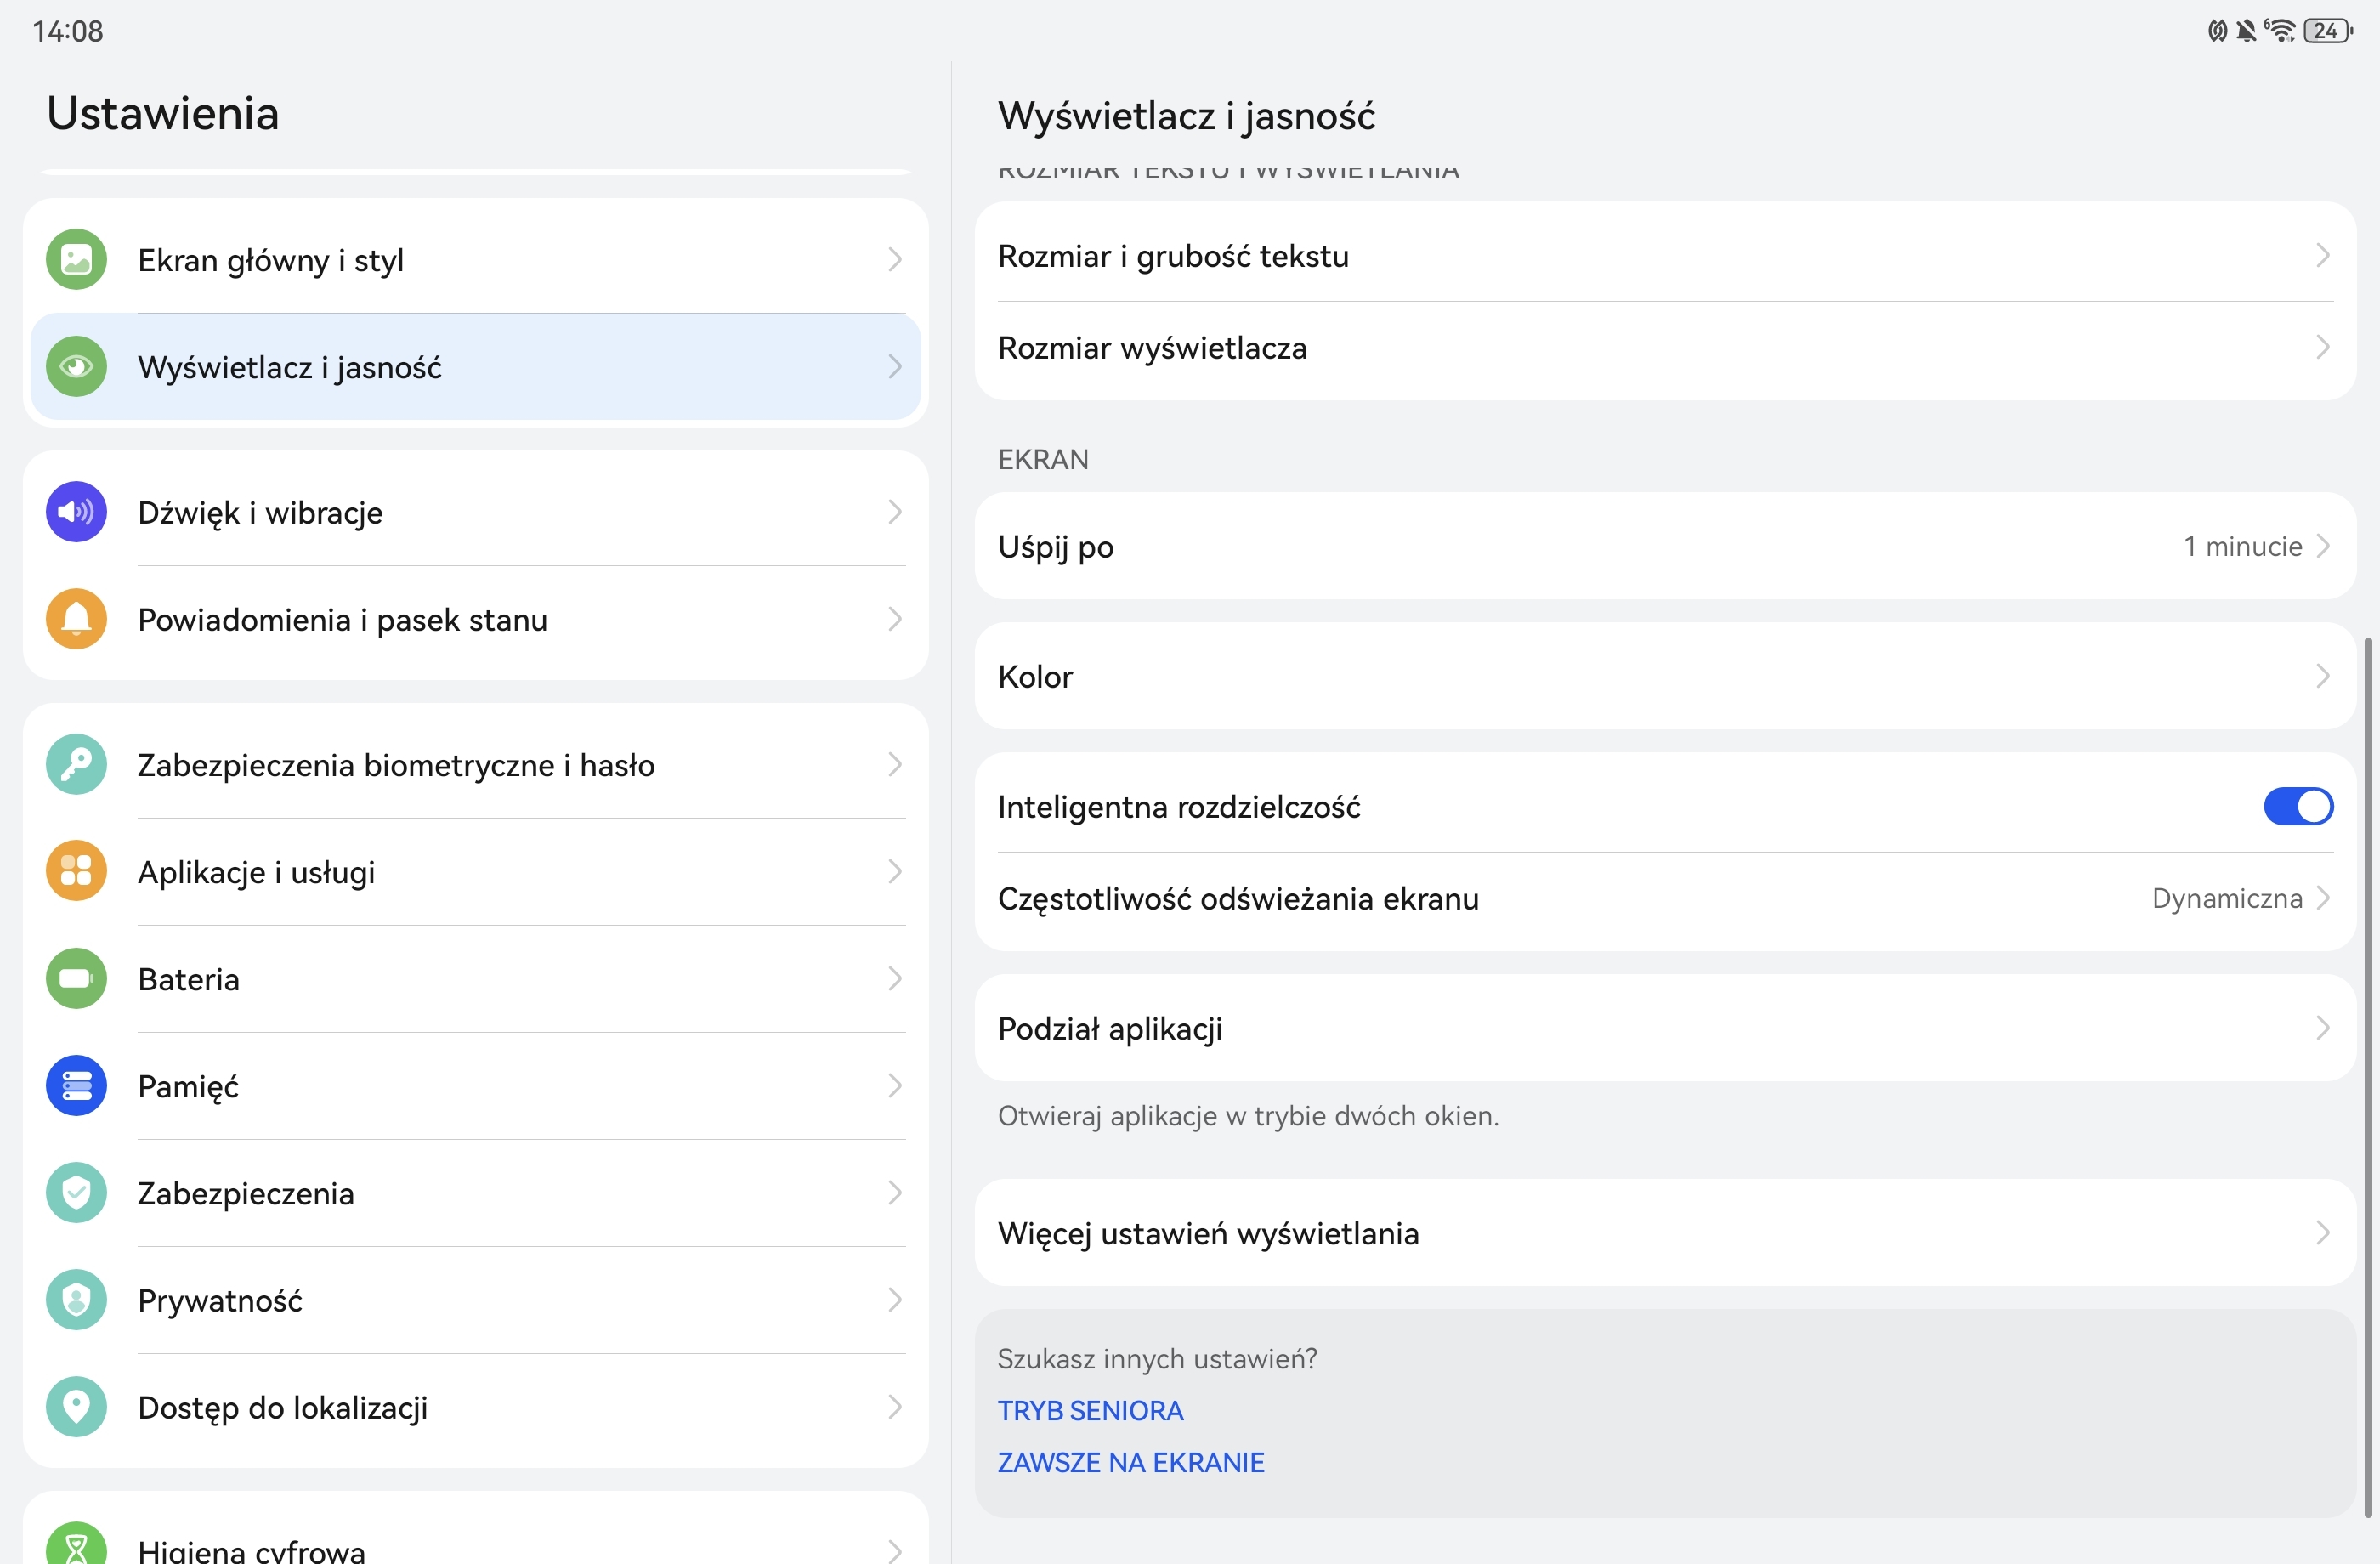Tap Prywatność label

tap(220, 1301)
